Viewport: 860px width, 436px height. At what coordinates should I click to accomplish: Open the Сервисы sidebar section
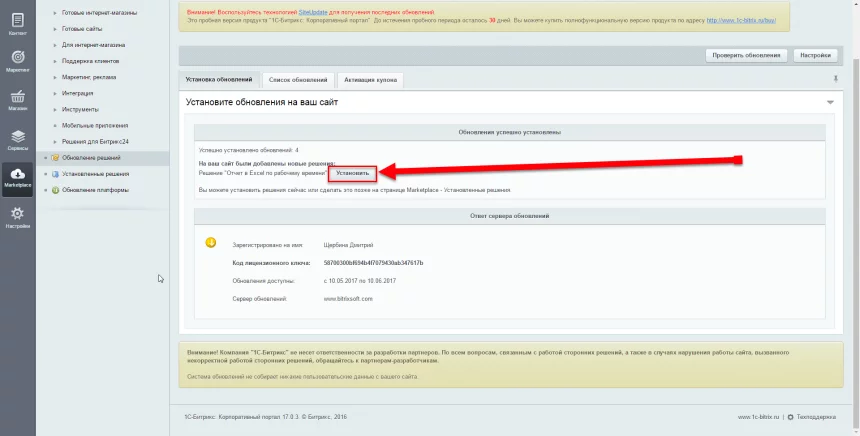pyautogui.click(x=17, y=138)
